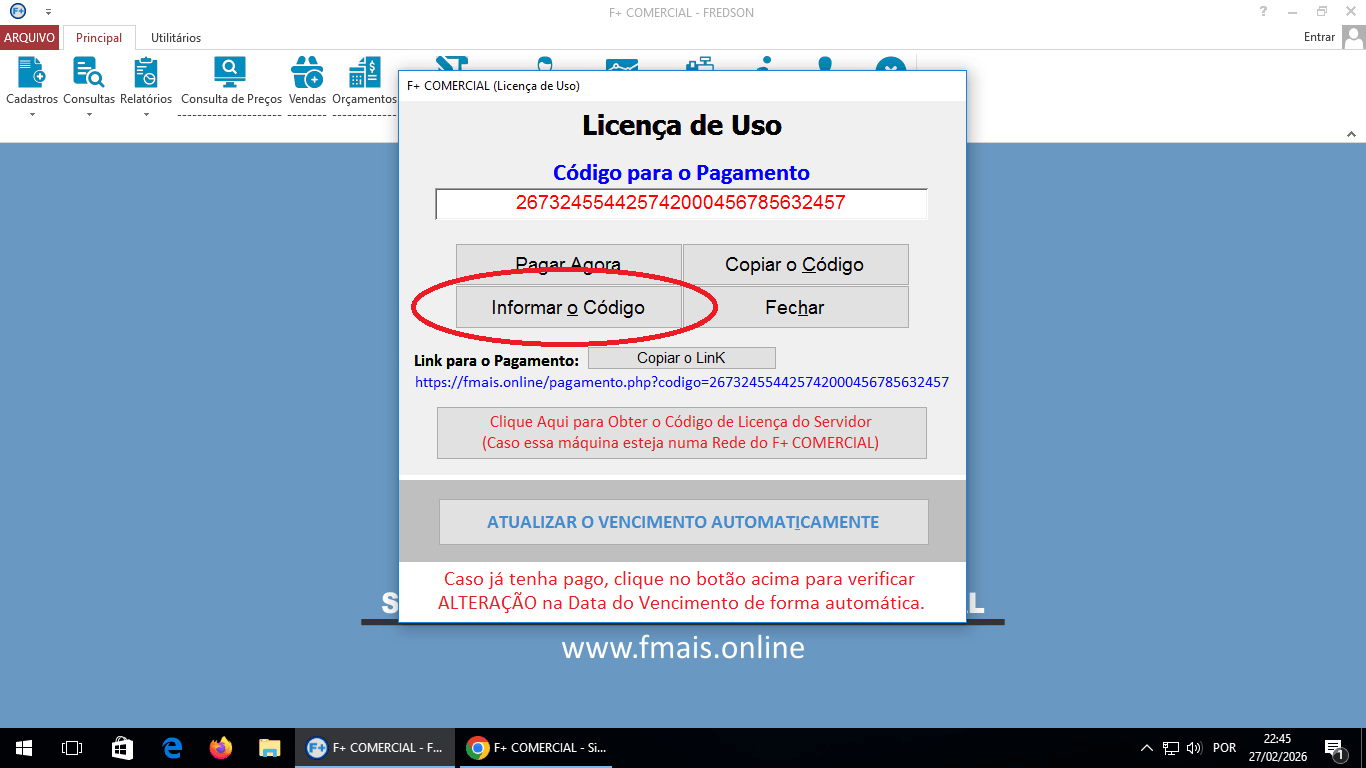This screenshot has width=1366, height=768.
Task: Launch Firefox from the taskbar
Action: (219, 747)
